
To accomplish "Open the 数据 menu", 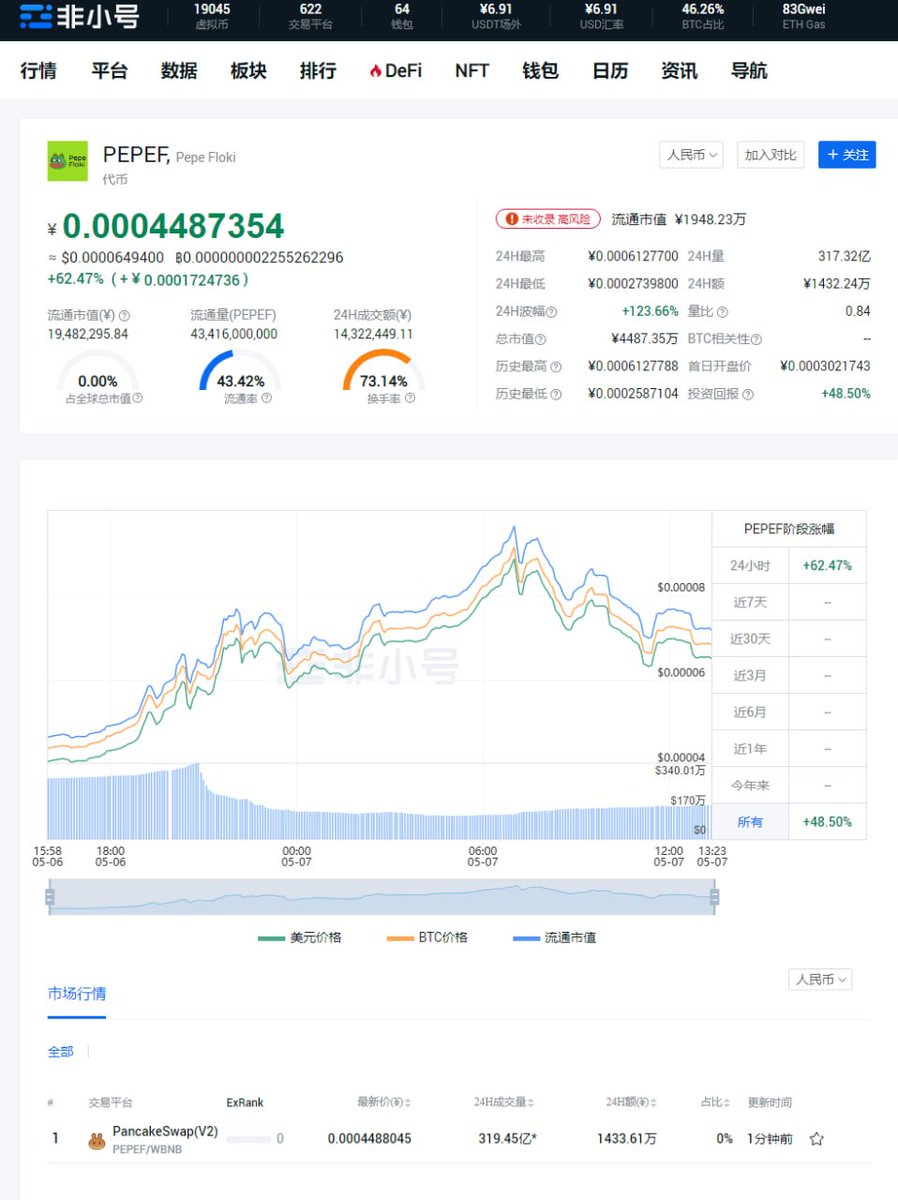I will [x=179, y=71].
